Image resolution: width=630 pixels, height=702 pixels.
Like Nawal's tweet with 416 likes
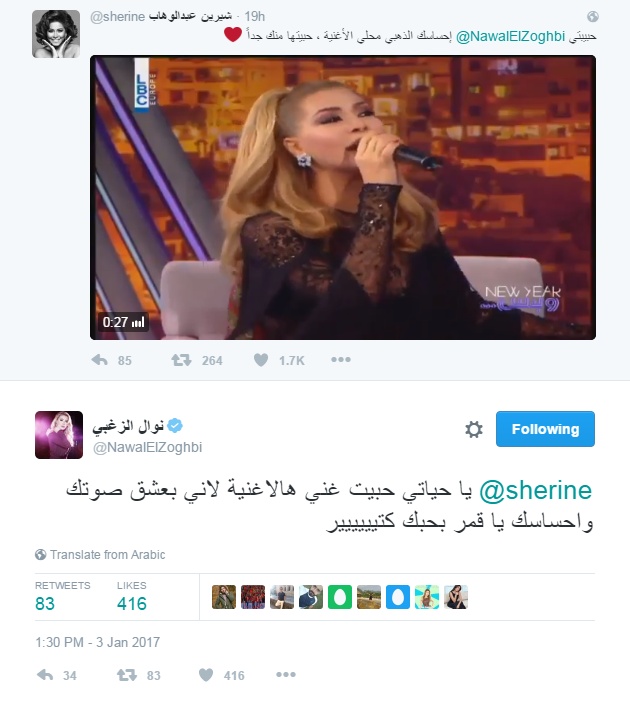206,675
